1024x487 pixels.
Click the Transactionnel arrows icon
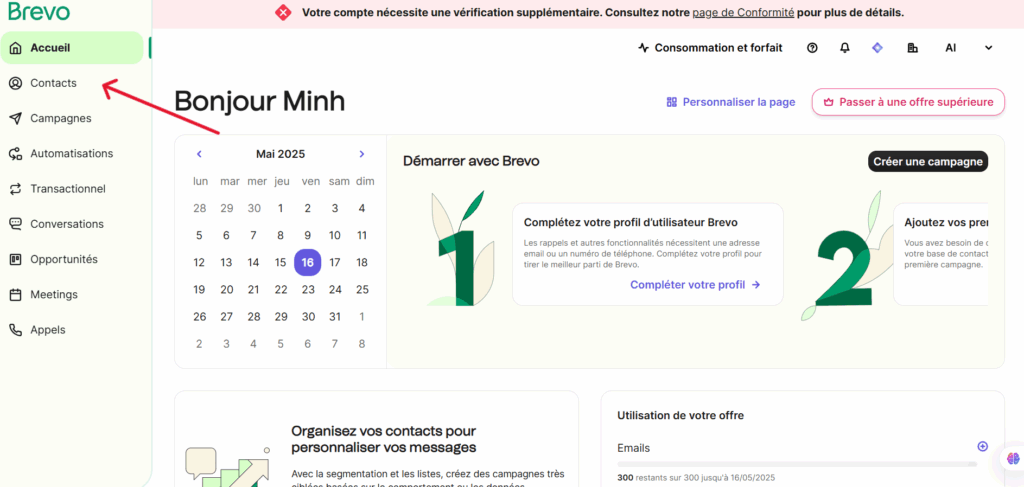pyautogui.click(x=16, y=189)
